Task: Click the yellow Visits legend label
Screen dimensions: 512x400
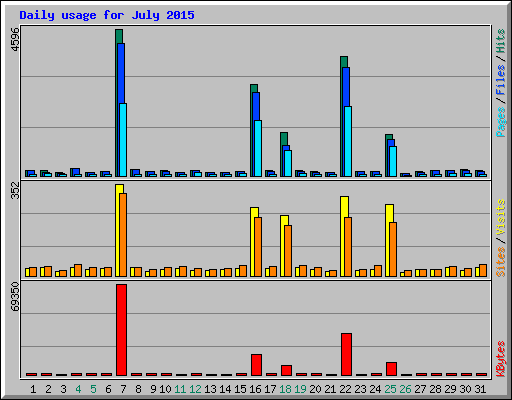Action: pyautogui.click(x=500, y=217)
